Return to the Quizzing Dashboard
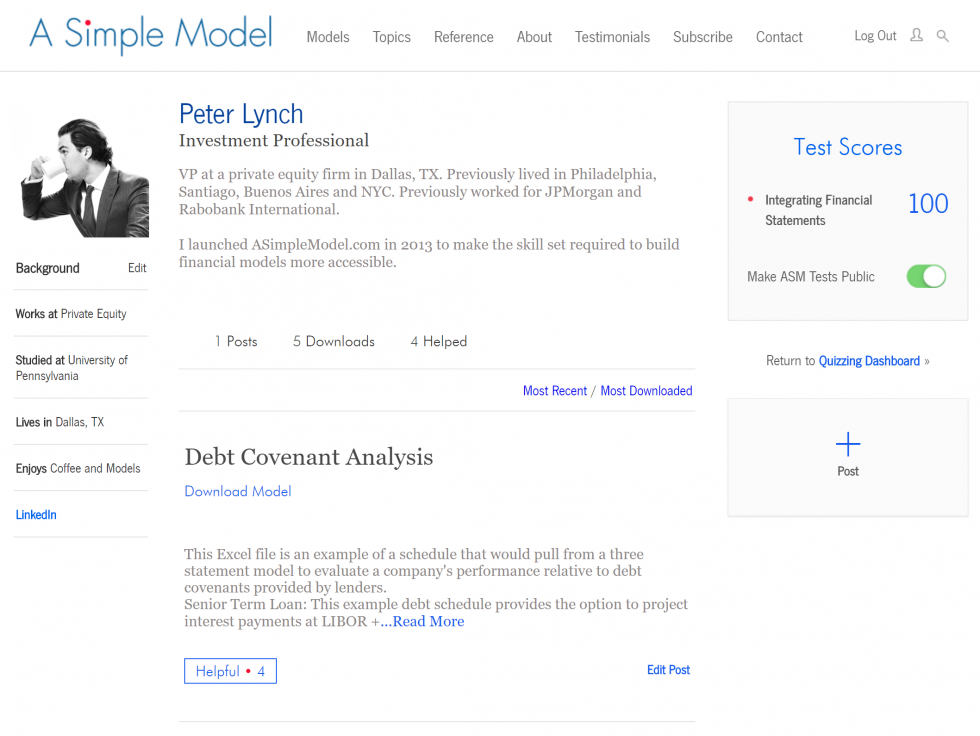This screenshot has width=980, height=736. (x=868, y=360)
